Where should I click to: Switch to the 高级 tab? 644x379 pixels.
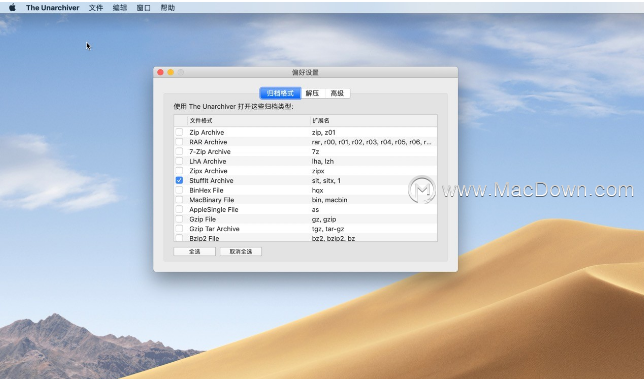(x=337, y=93)
